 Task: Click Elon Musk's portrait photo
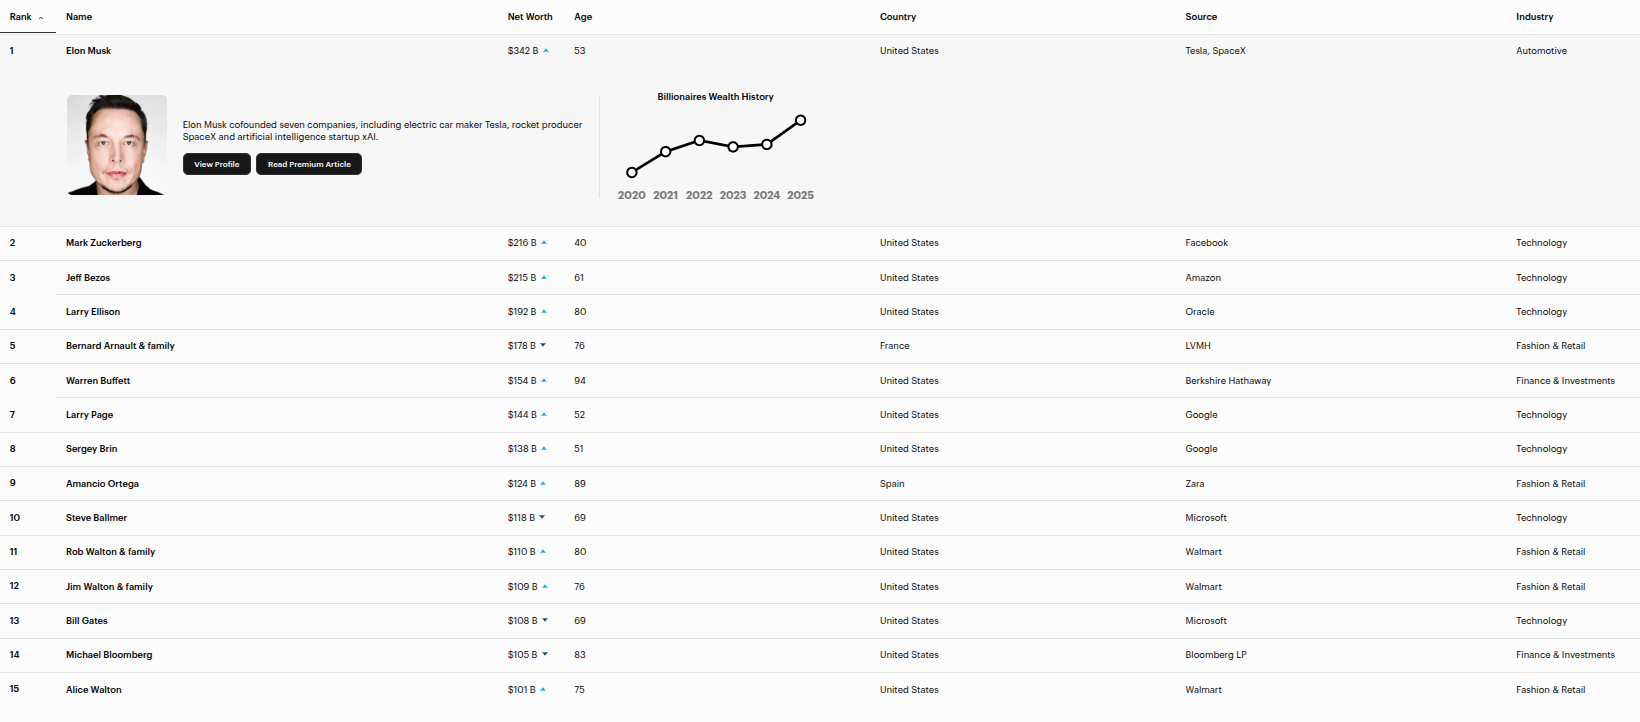116,145
